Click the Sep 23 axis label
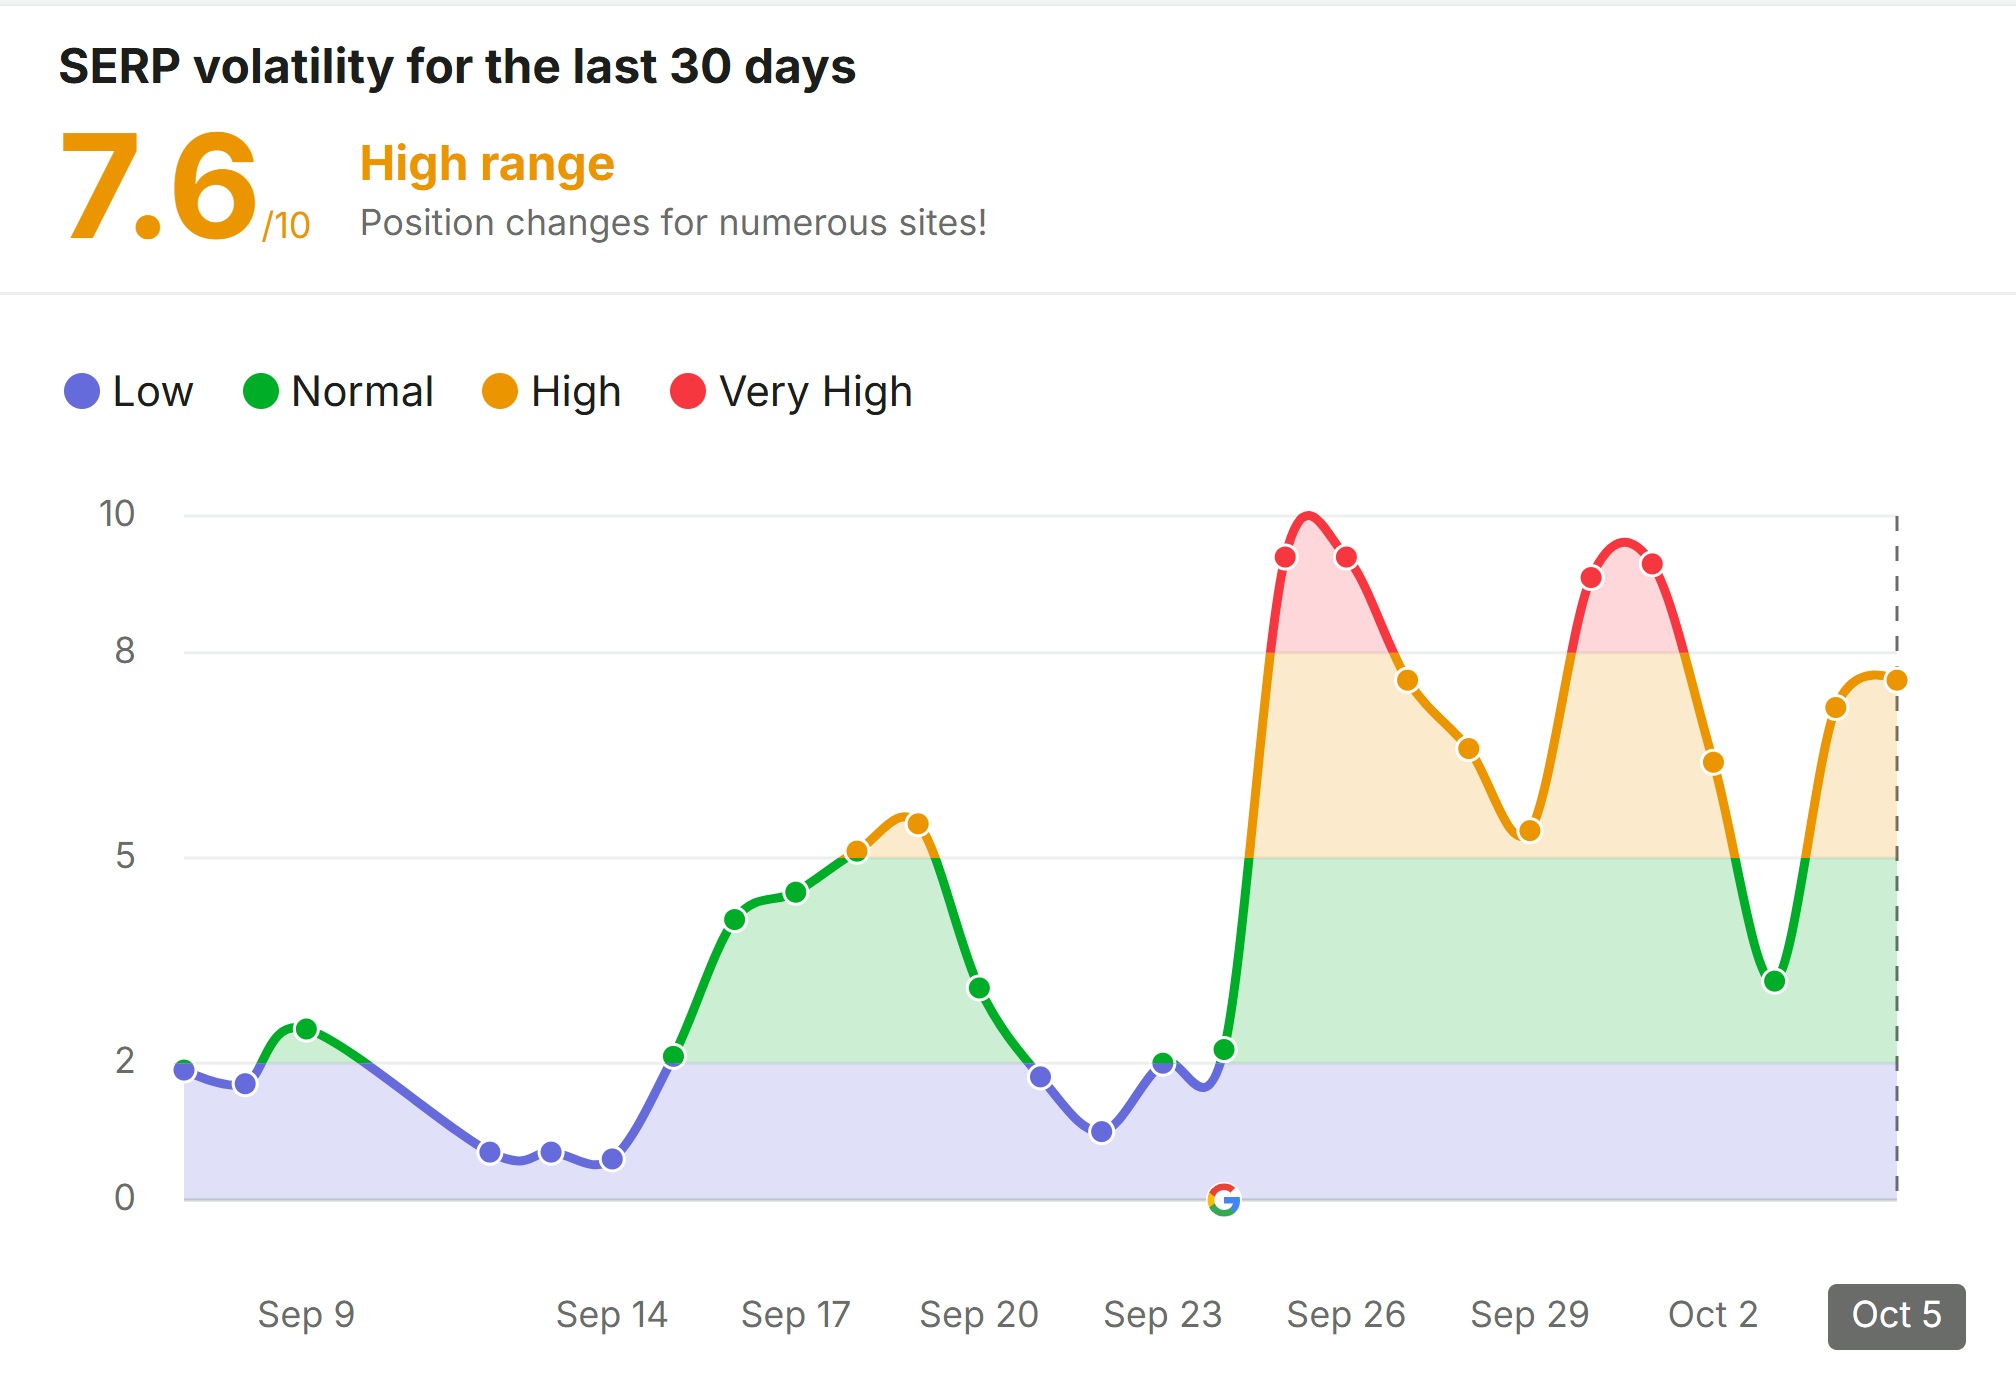The image size is (2016, 1391). [1163, 1314]
